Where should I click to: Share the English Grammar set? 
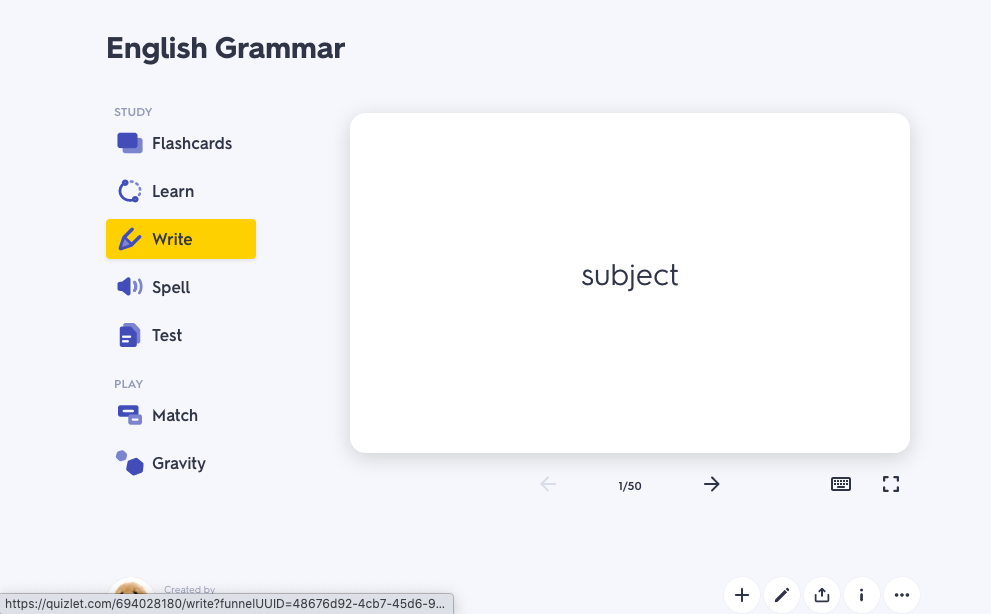point(822,595)
